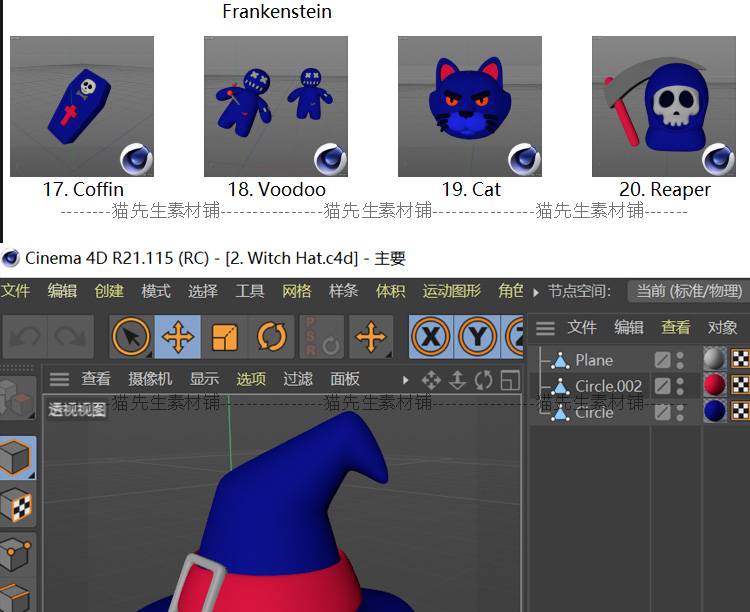This screenshot has width=750, height=612.
Task: Open Object Manager 编辑 menu
Action: 629,328
